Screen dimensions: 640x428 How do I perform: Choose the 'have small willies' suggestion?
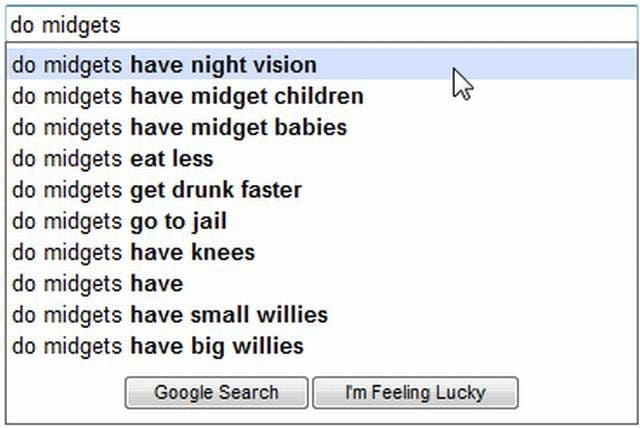170,315
